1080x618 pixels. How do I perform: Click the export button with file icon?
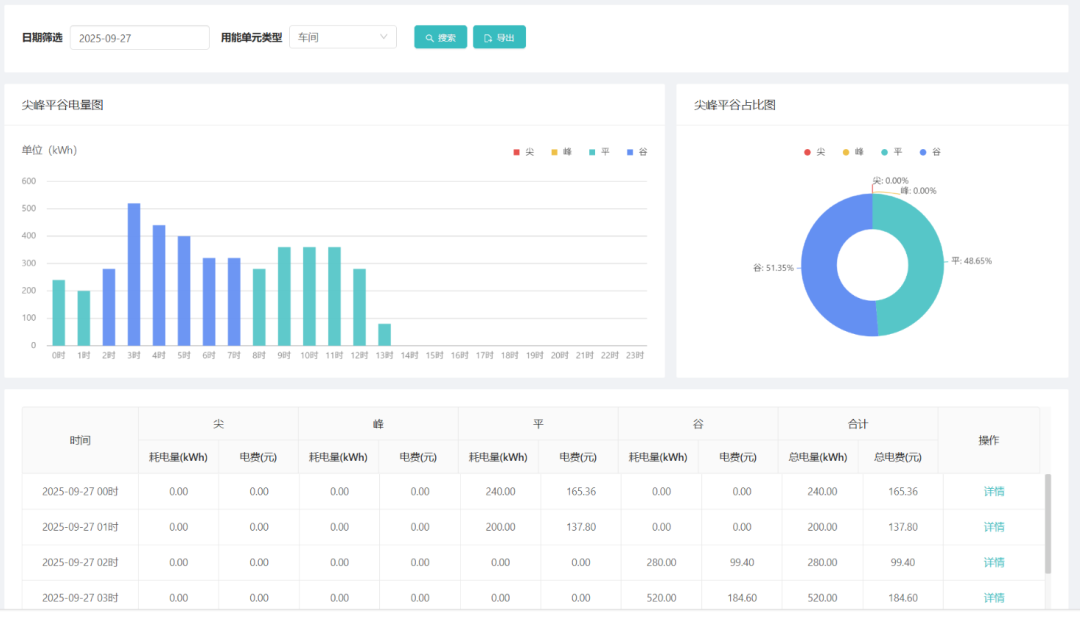(x=499, y=38)
